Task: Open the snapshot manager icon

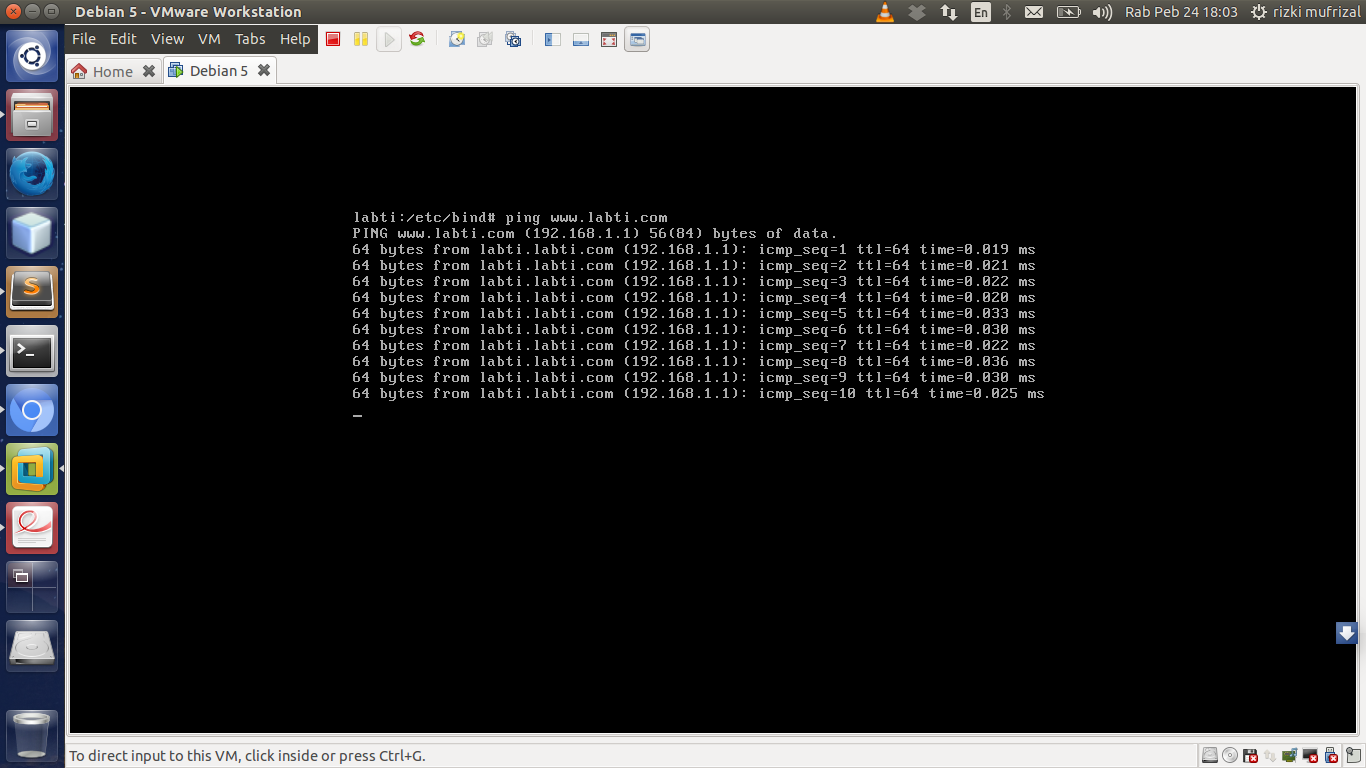Action: click(513, 39)
